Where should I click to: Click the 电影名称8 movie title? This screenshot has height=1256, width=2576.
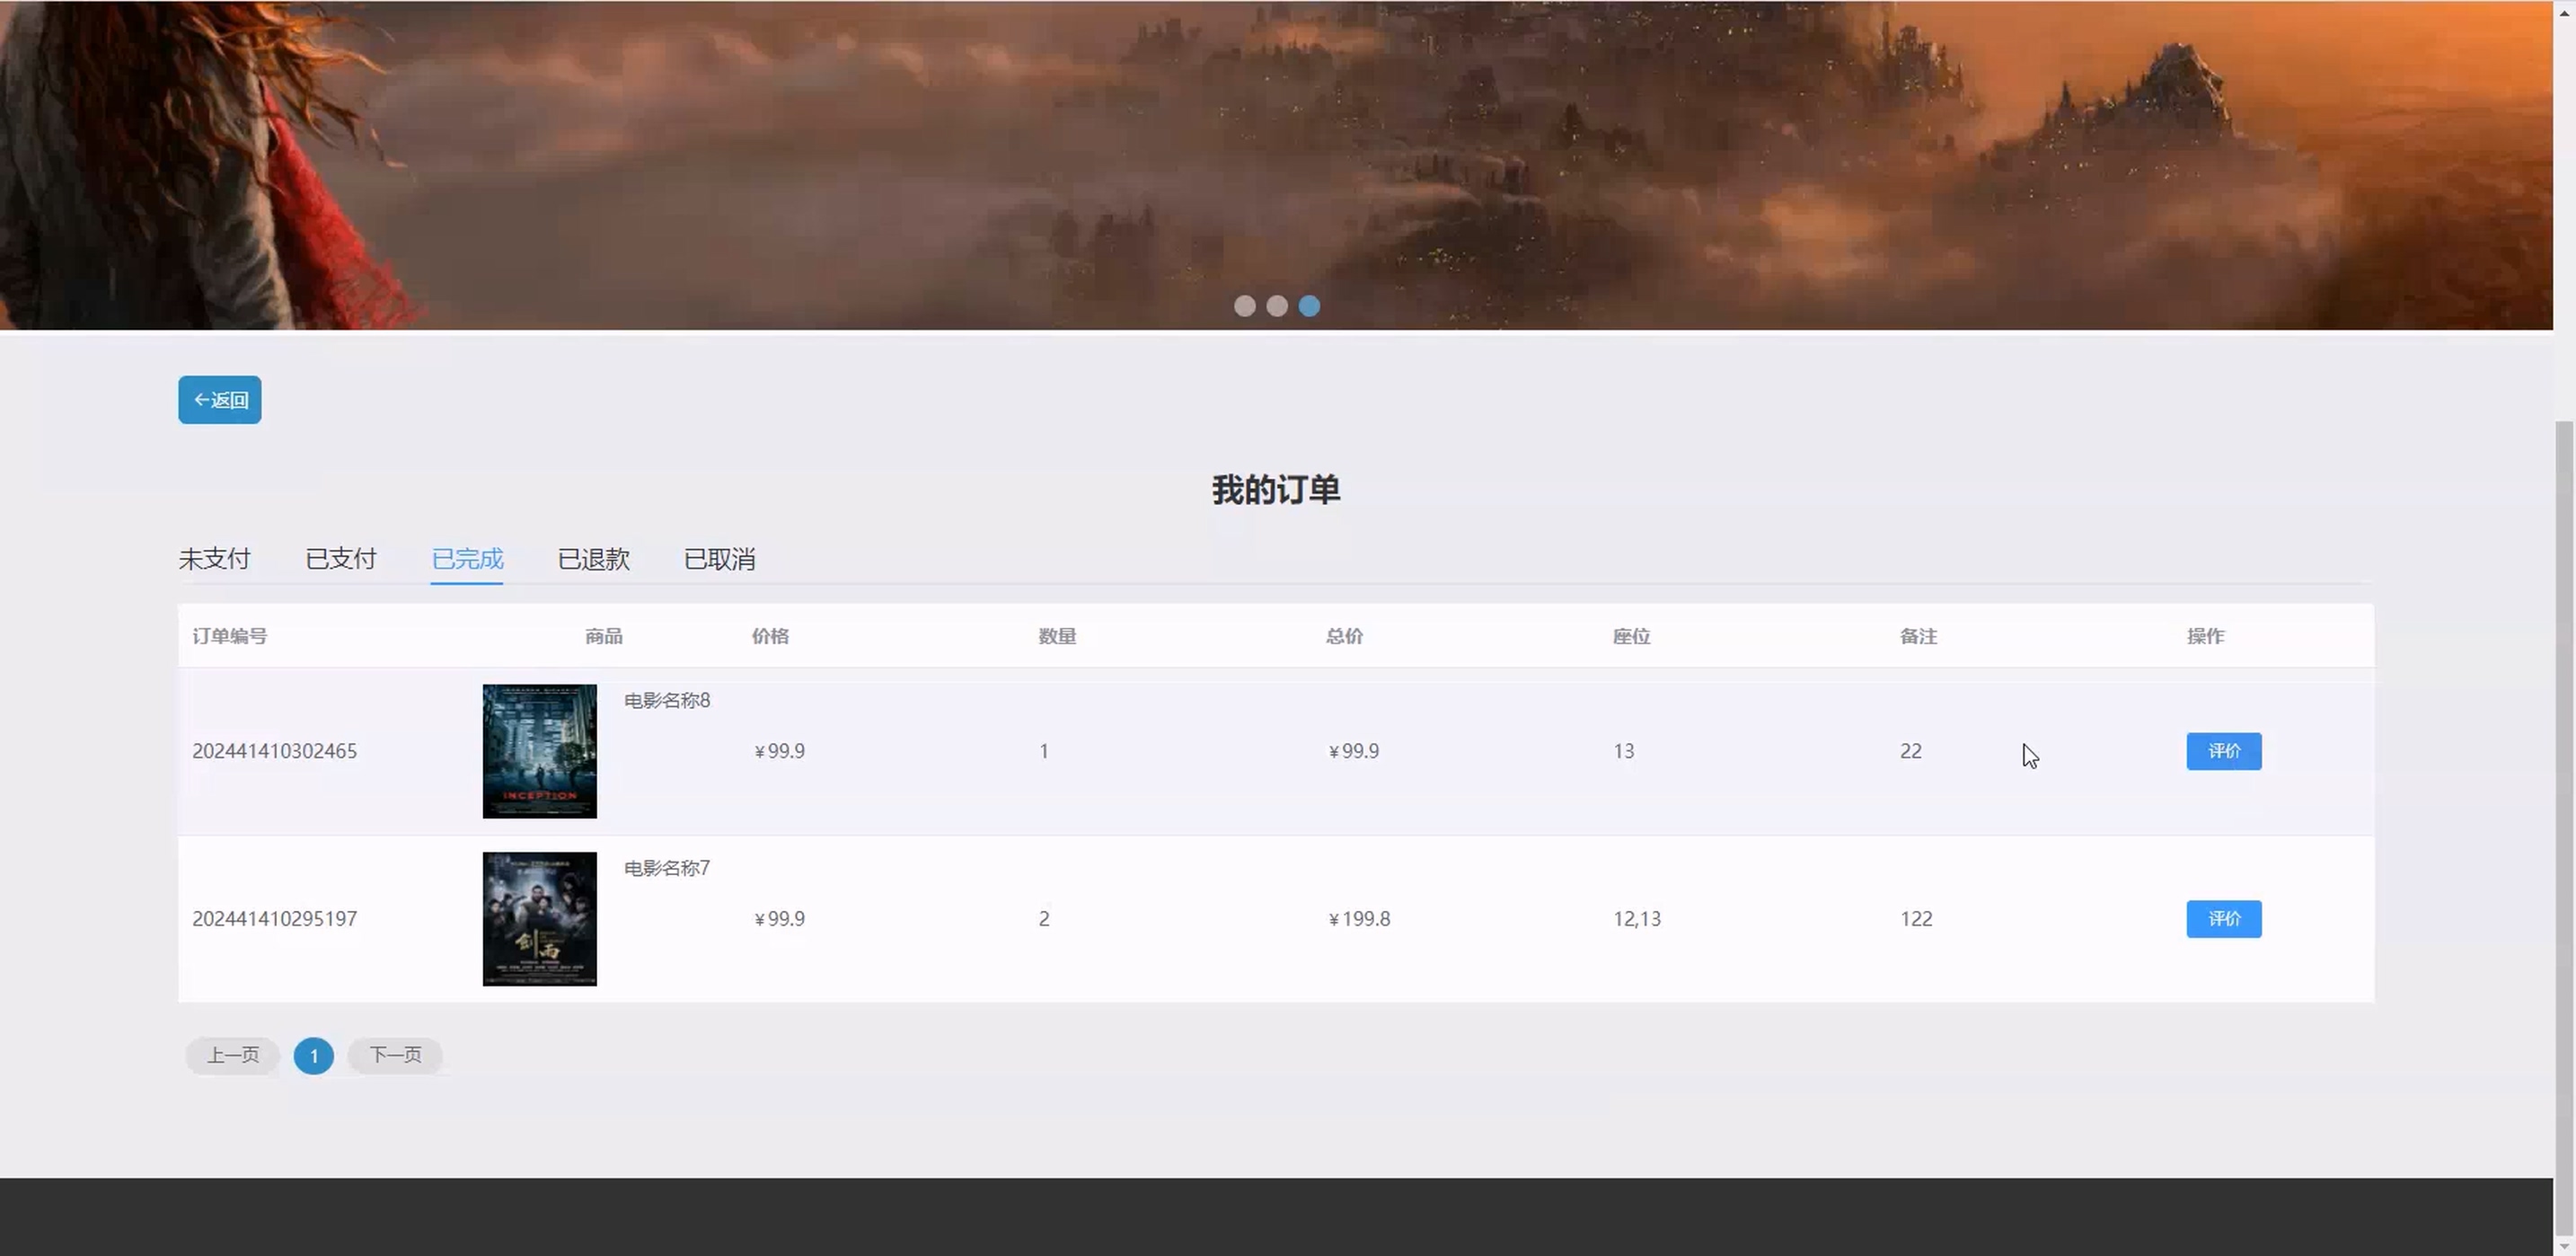tap(667, 701)
